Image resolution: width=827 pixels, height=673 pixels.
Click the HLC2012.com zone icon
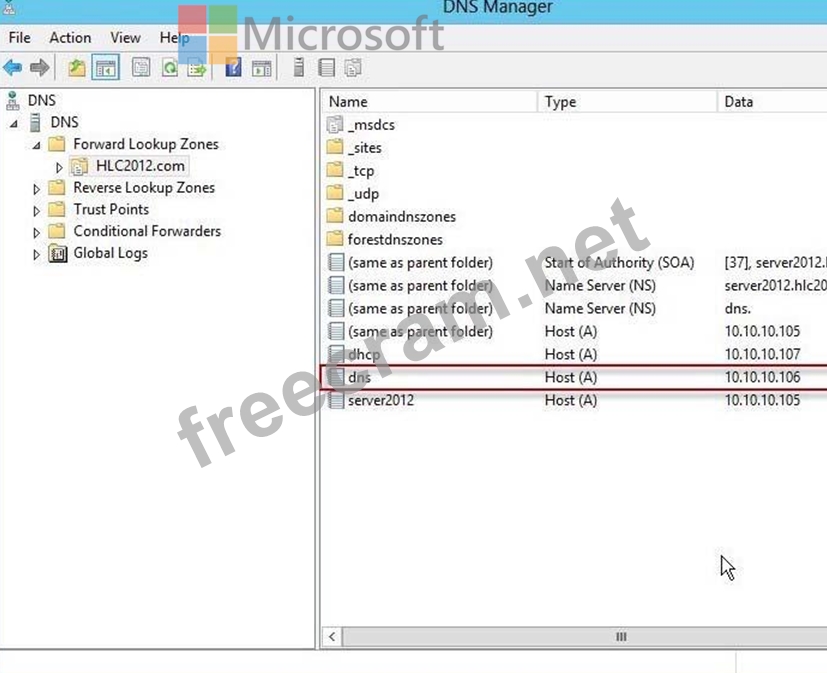[79, 167]
